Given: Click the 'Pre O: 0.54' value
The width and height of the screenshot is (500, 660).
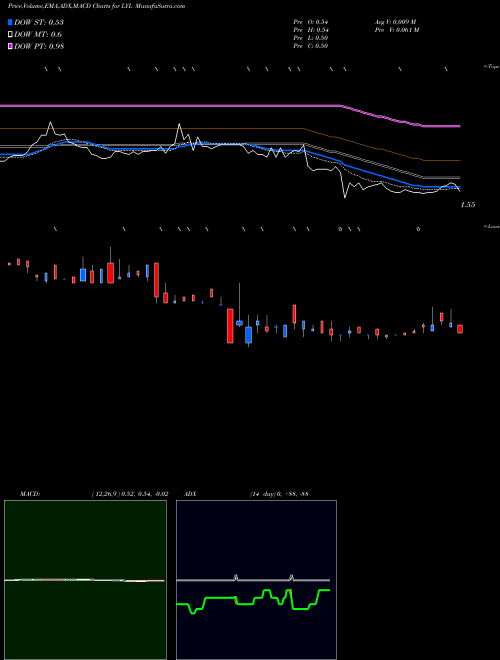Looking at the screenshot, I should [311, 21].
